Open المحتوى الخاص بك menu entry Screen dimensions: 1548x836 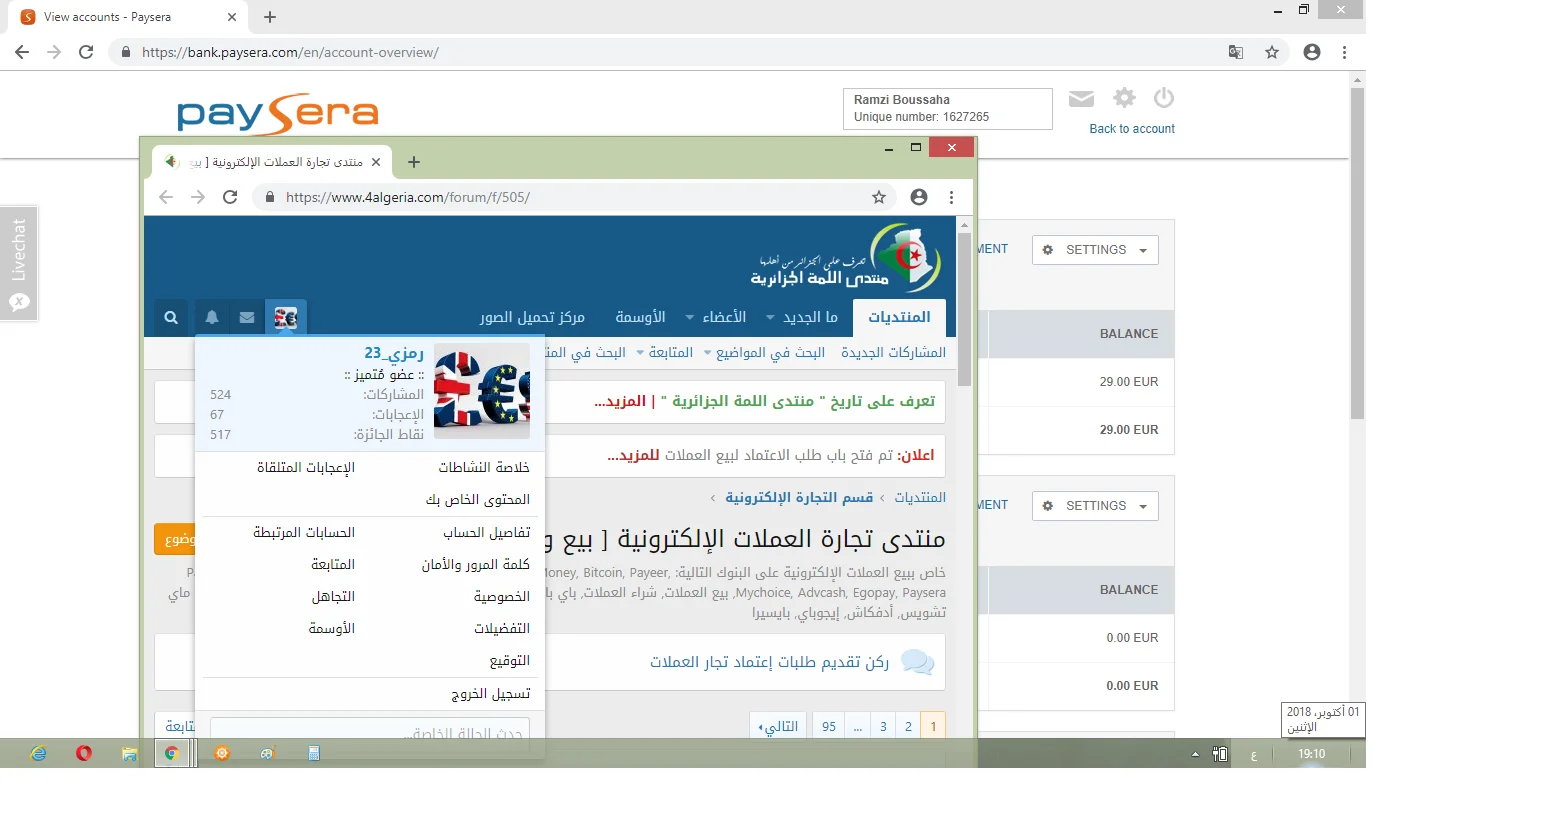point(478,499)
